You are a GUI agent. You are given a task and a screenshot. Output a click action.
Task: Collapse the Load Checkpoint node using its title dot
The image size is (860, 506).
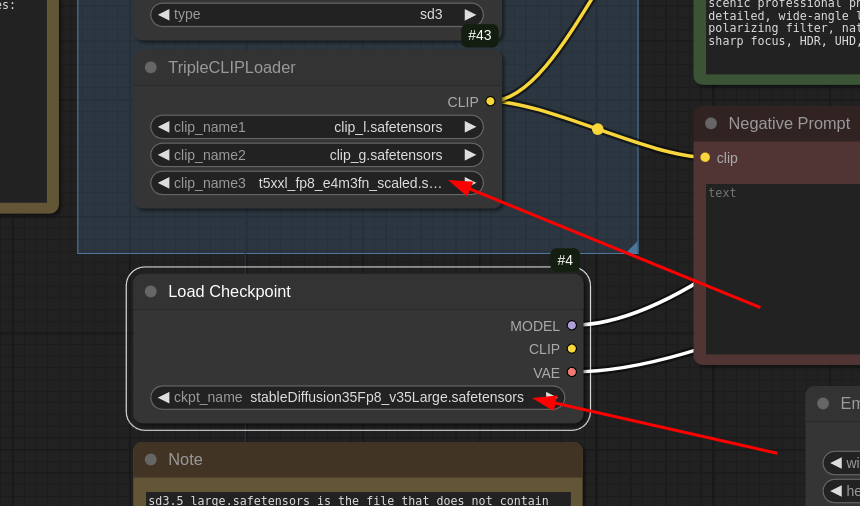(151, 292)
